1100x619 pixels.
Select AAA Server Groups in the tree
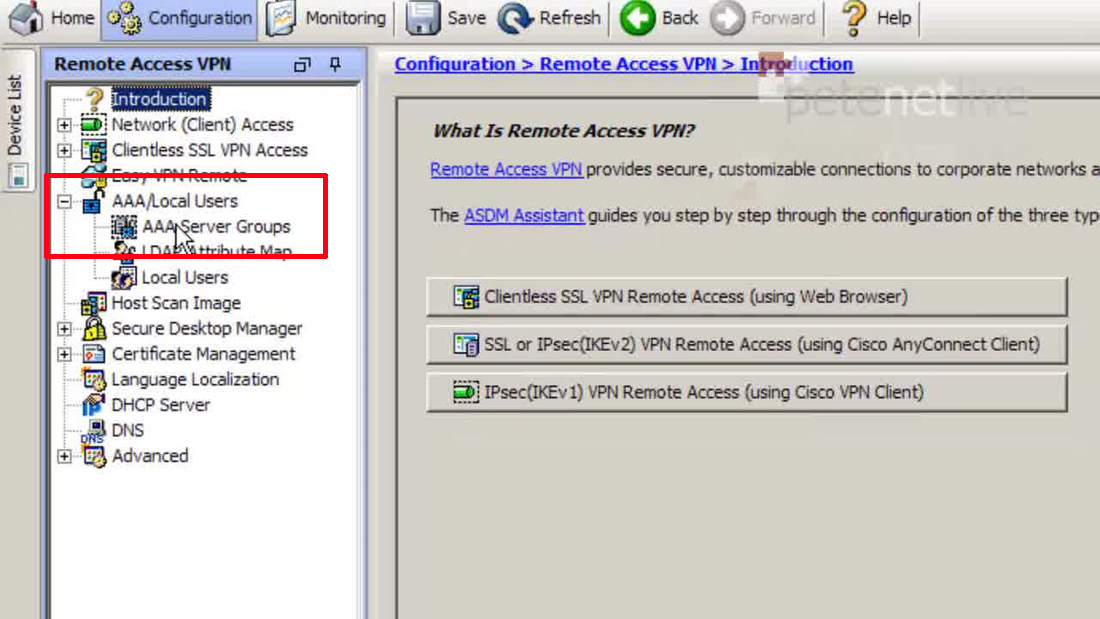point(216,227)
